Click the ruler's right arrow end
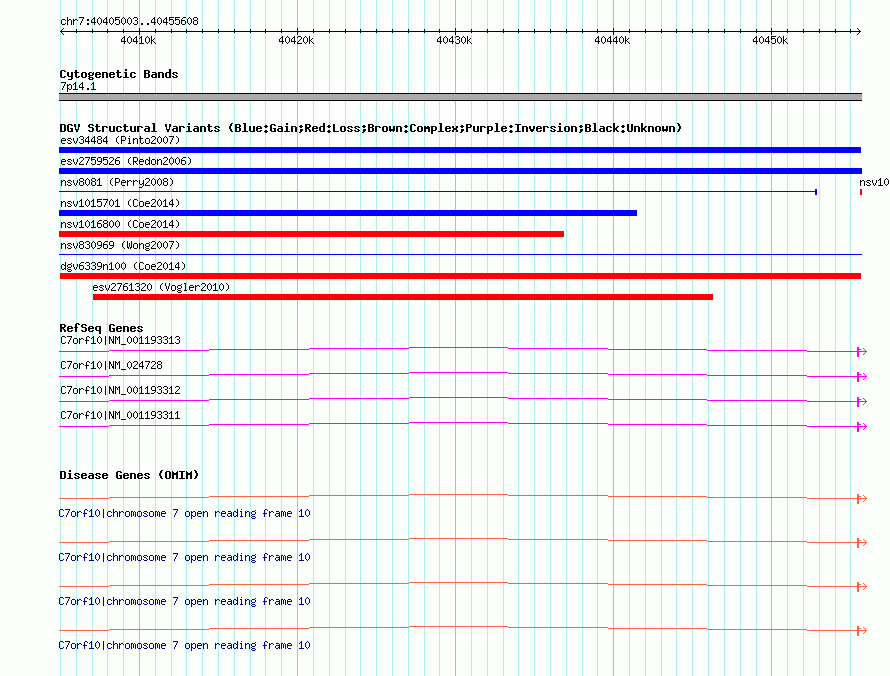 pos(858,32)
